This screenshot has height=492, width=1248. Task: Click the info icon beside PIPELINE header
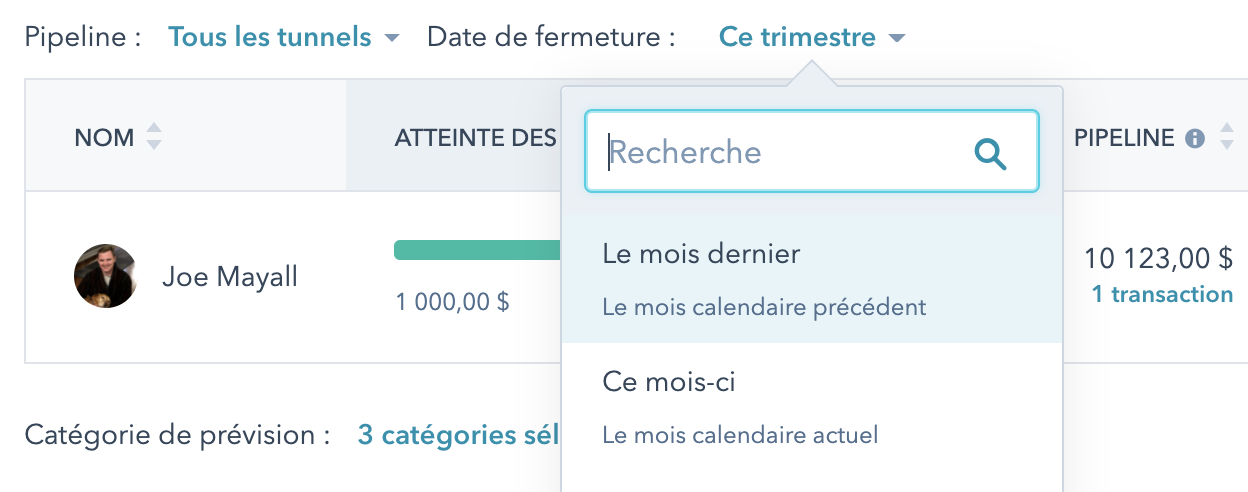pos(1194,139)
